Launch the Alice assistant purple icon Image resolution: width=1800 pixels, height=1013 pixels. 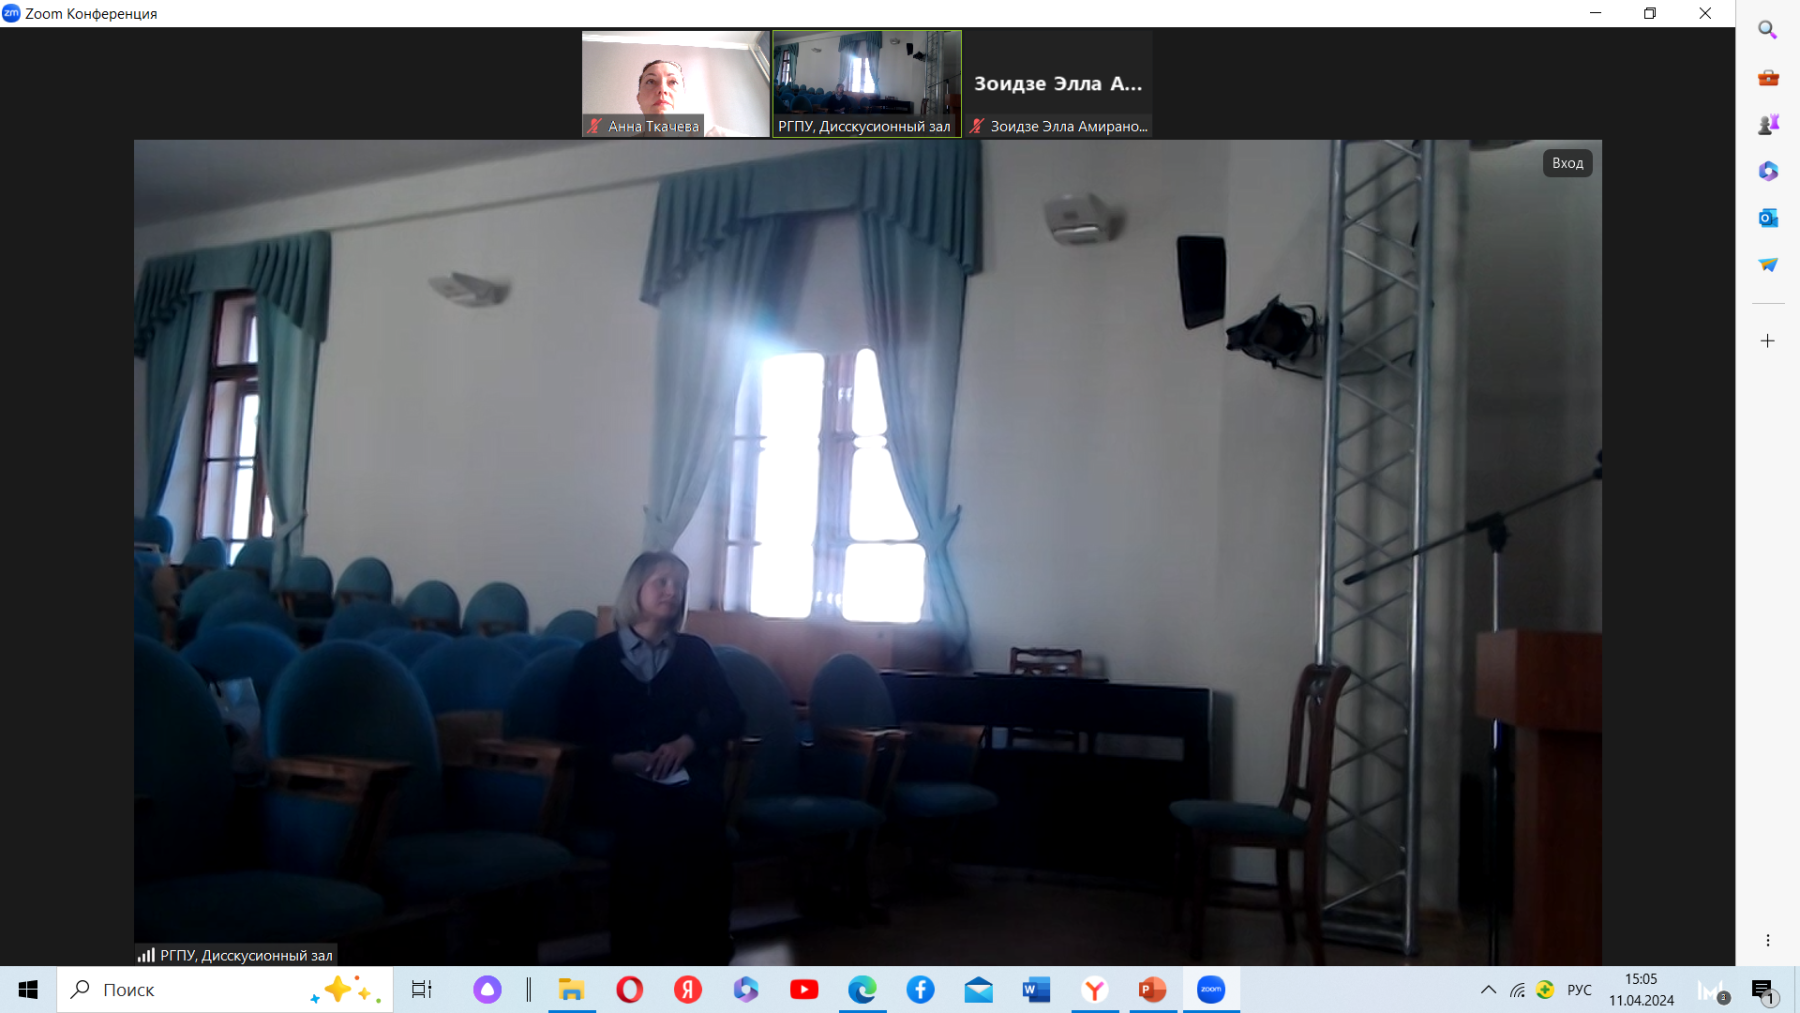pyautogui.click(x=487, y=990)
